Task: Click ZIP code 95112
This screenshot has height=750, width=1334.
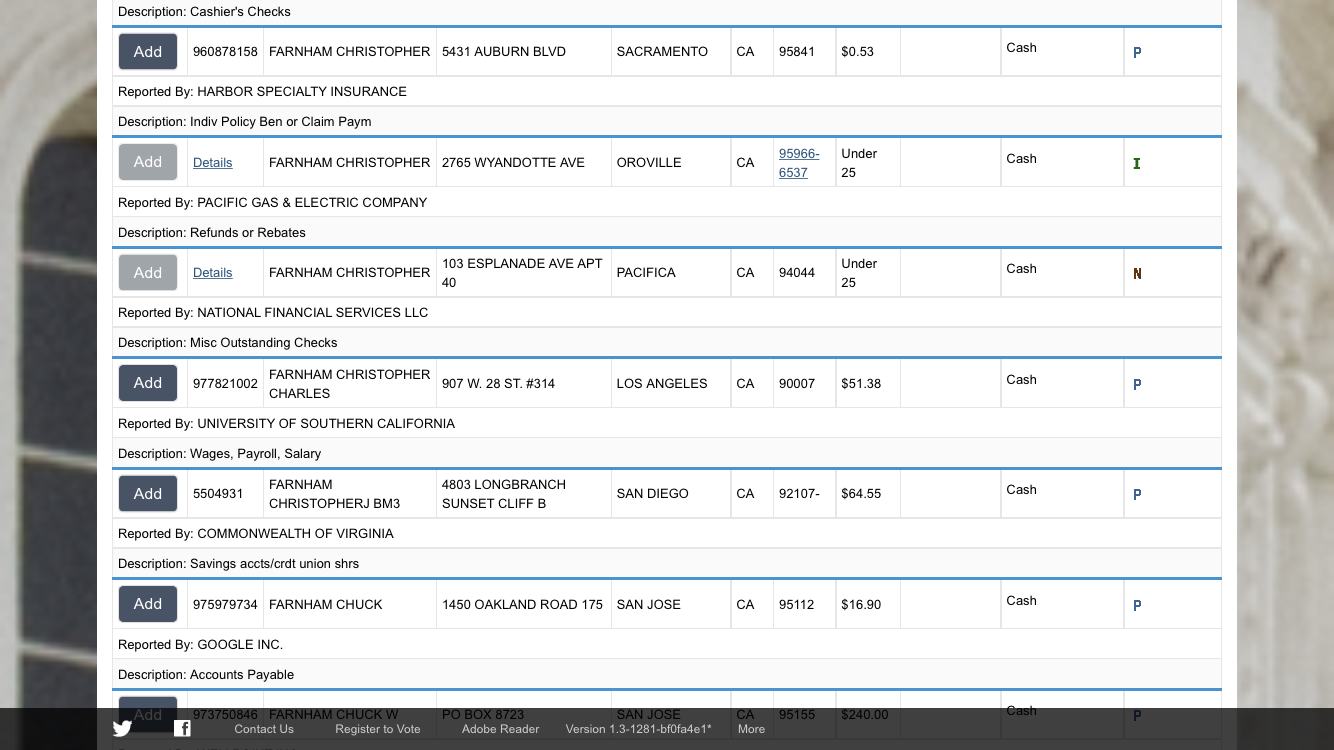Action: (797, 604)
